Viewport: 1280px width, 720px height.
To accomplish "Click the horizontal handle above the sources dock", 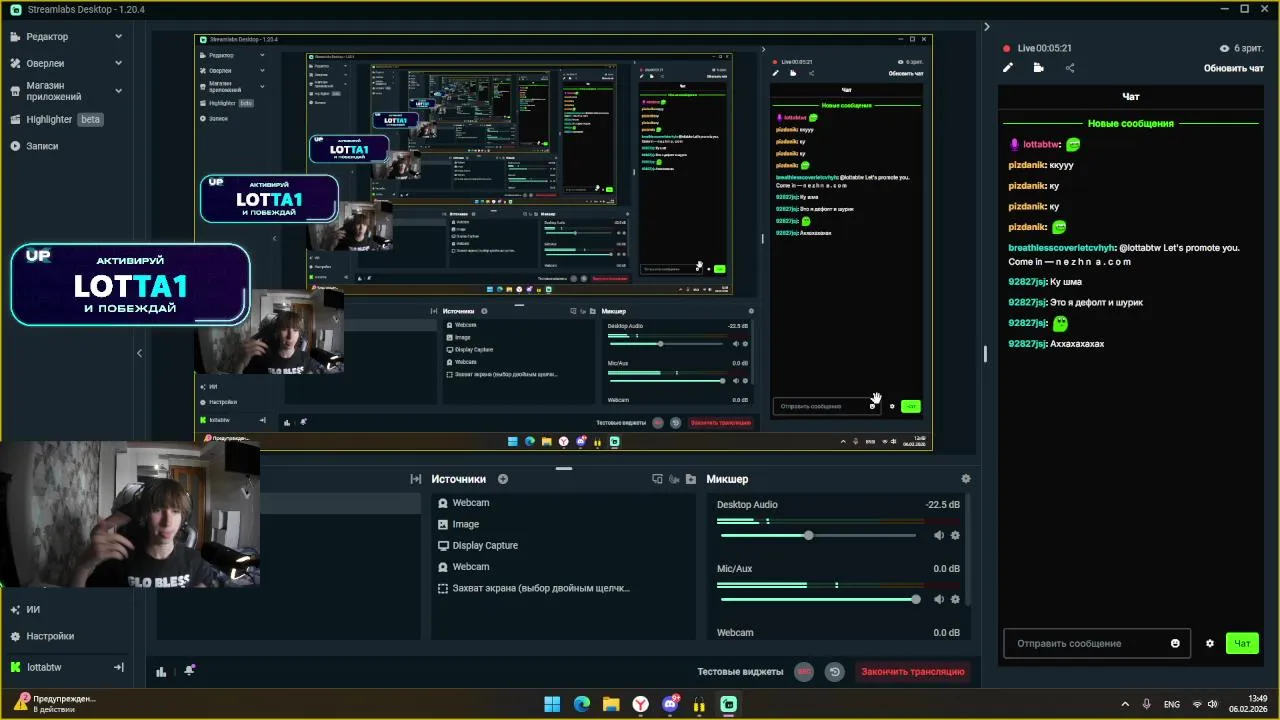I will (x=564, y=468).
